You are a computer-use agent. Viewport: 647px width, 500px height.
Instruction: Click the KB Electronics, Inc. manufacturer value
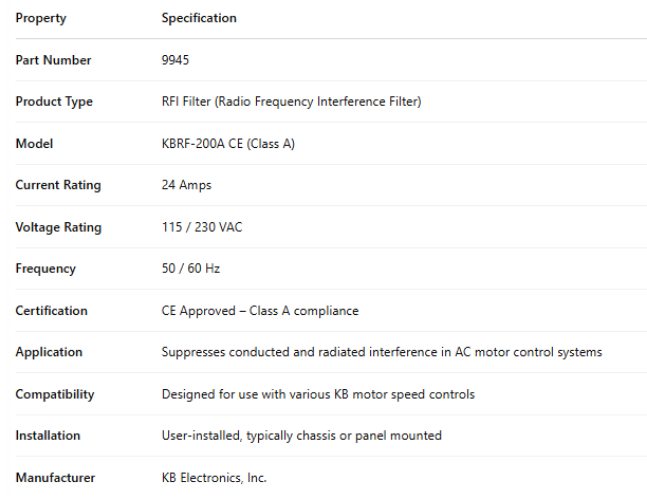pos(214,478)
